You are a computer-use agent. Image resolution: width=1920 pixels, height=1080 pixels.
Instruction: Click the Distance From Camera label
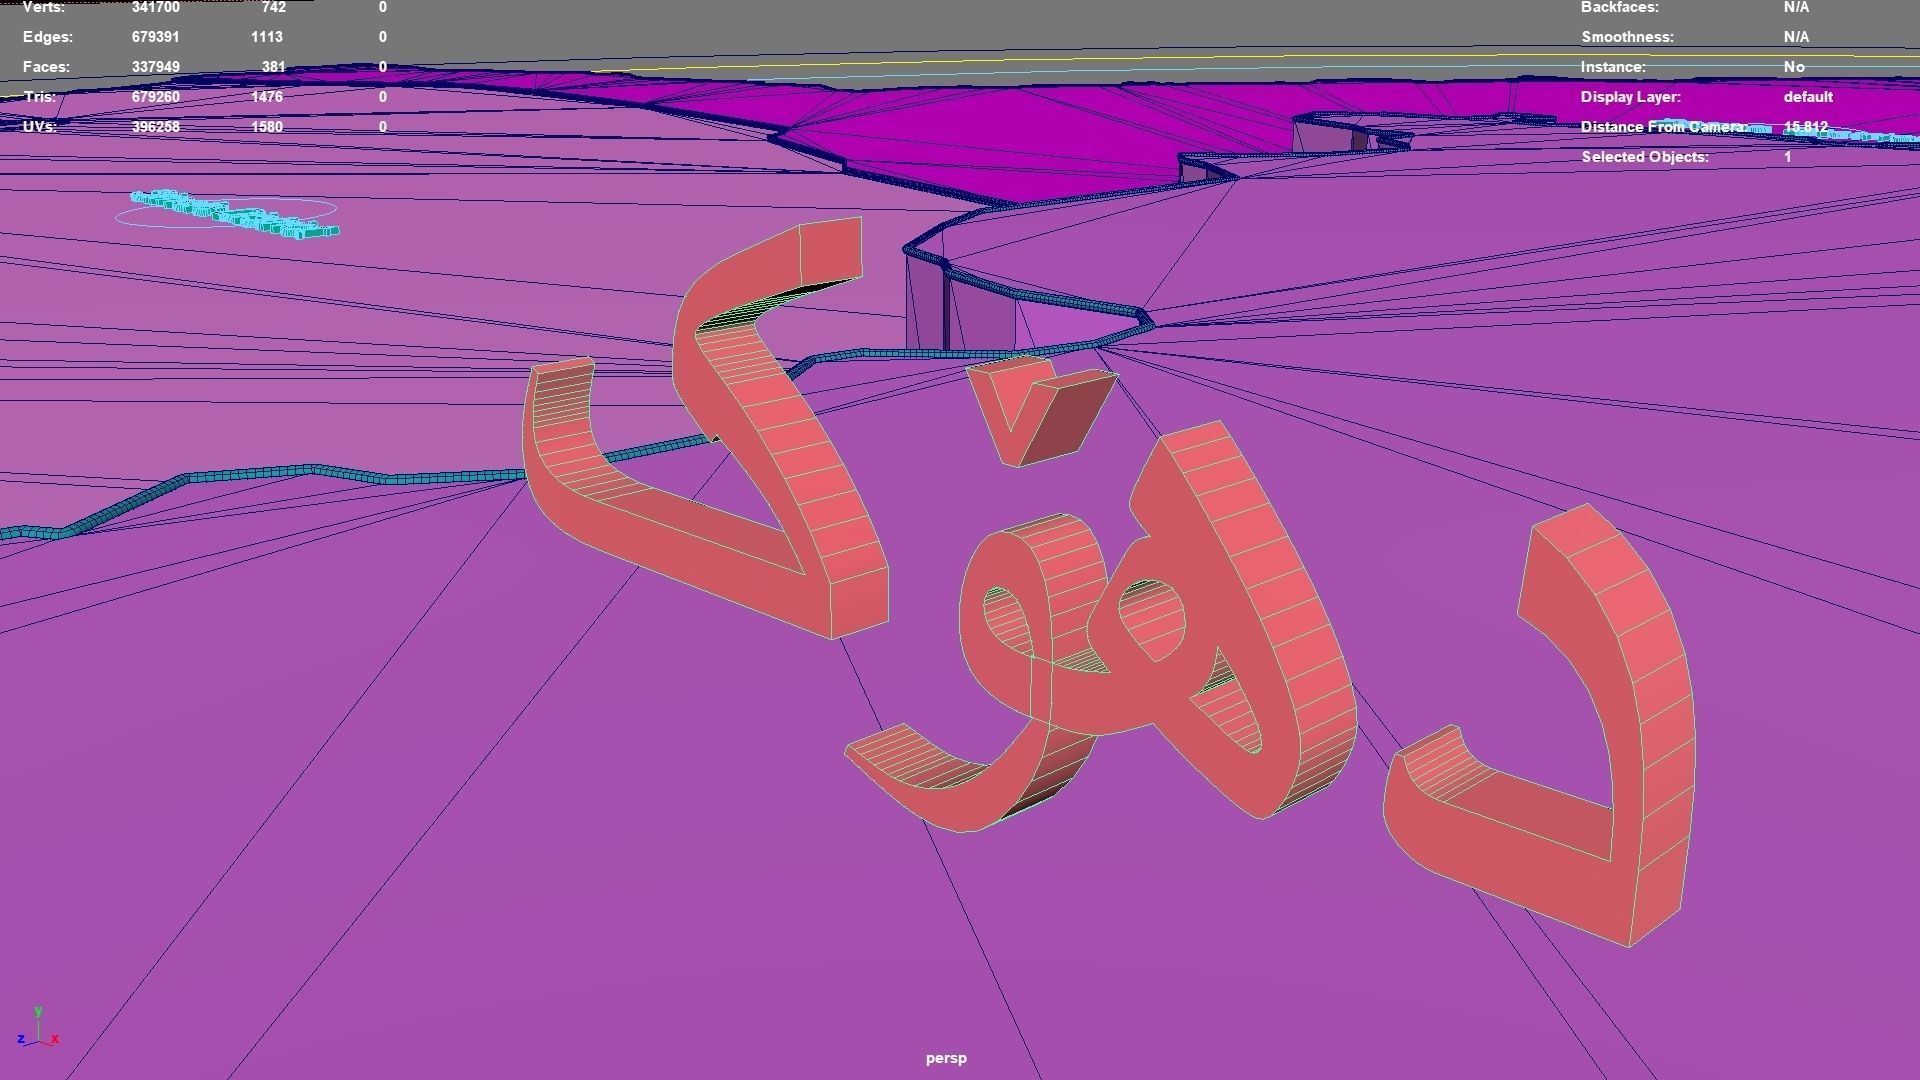click(1662, 127)
